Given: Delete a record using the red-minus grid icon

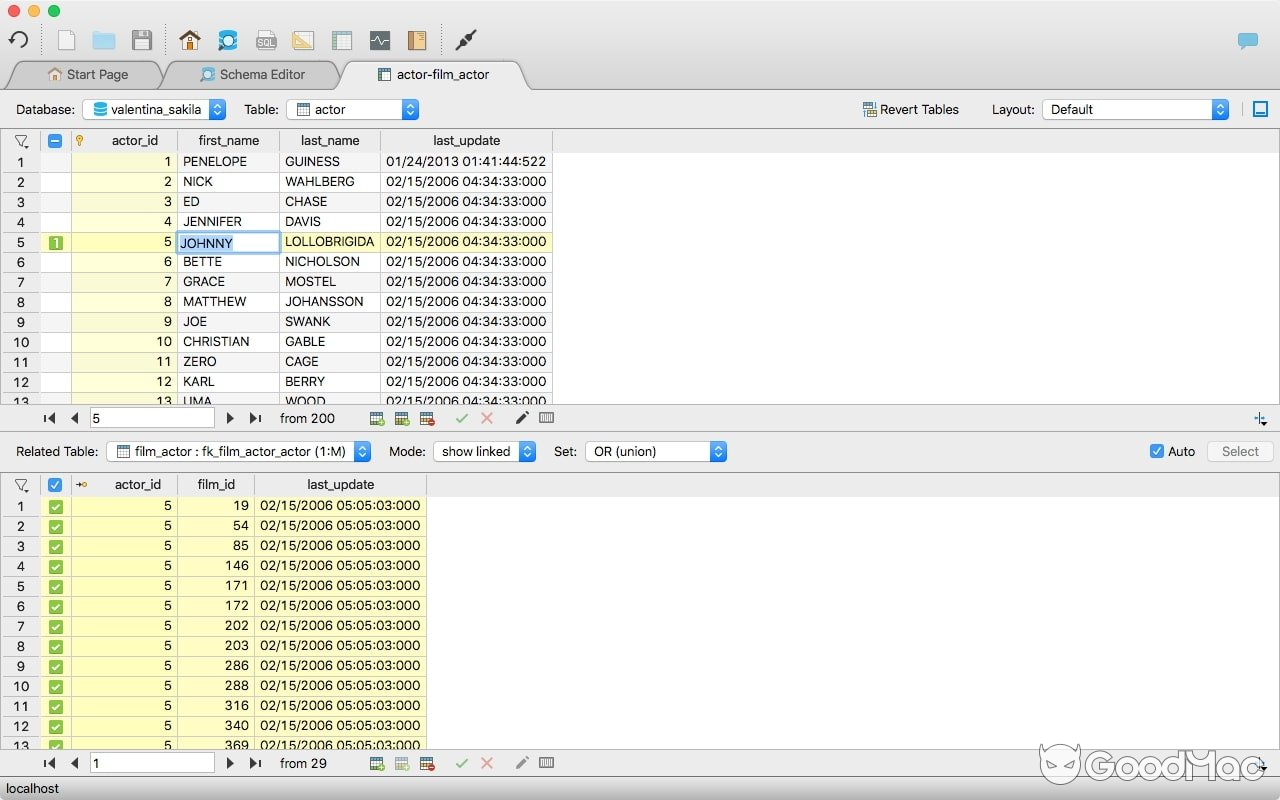Looking at the screenshot, I should point(427,417).
